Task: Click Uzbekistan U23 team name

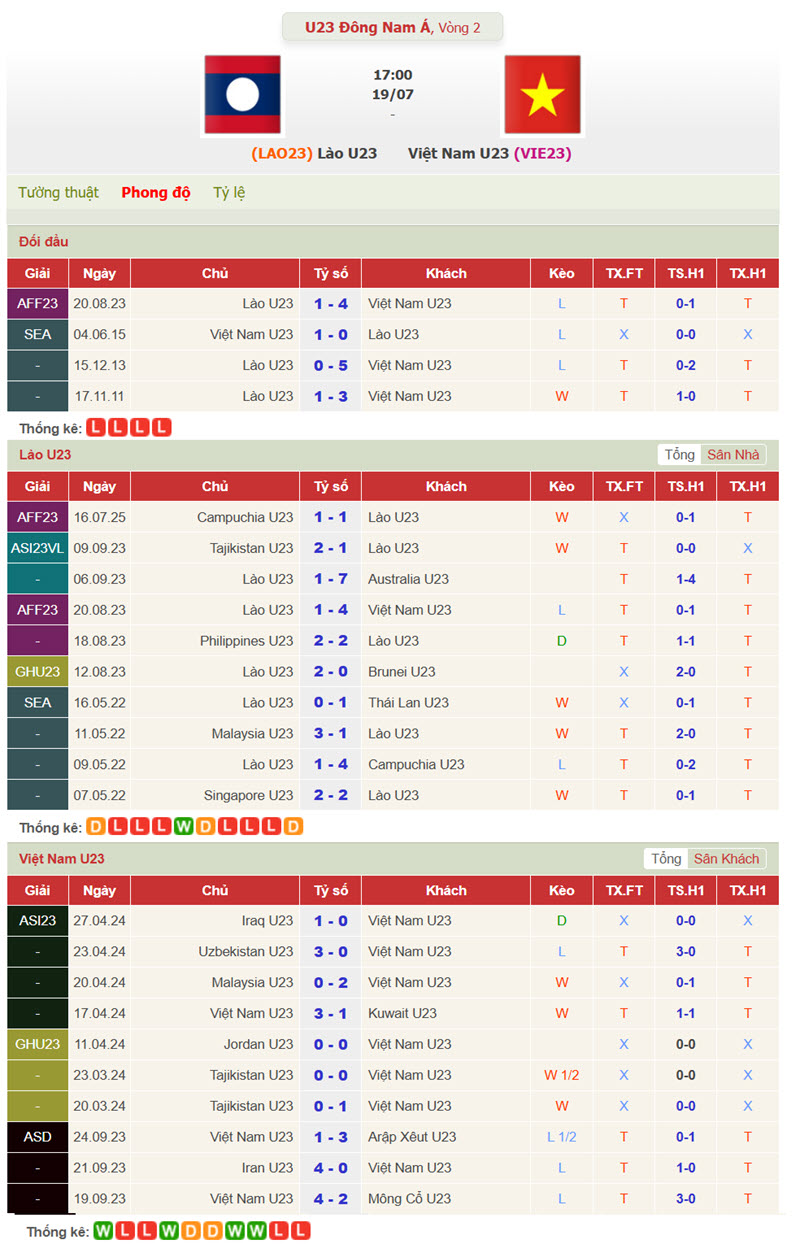Action: (246, 952)
